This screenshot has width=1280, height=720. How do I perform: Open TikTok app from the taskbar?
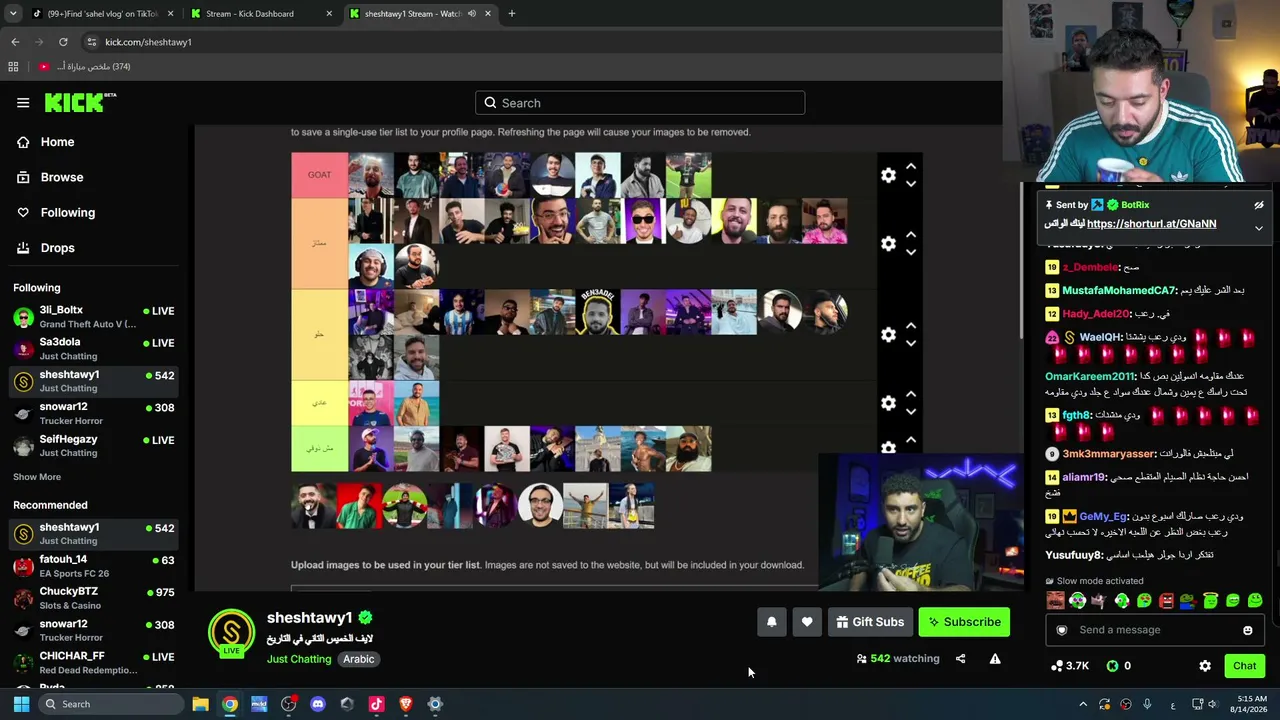tap(376, 704)
